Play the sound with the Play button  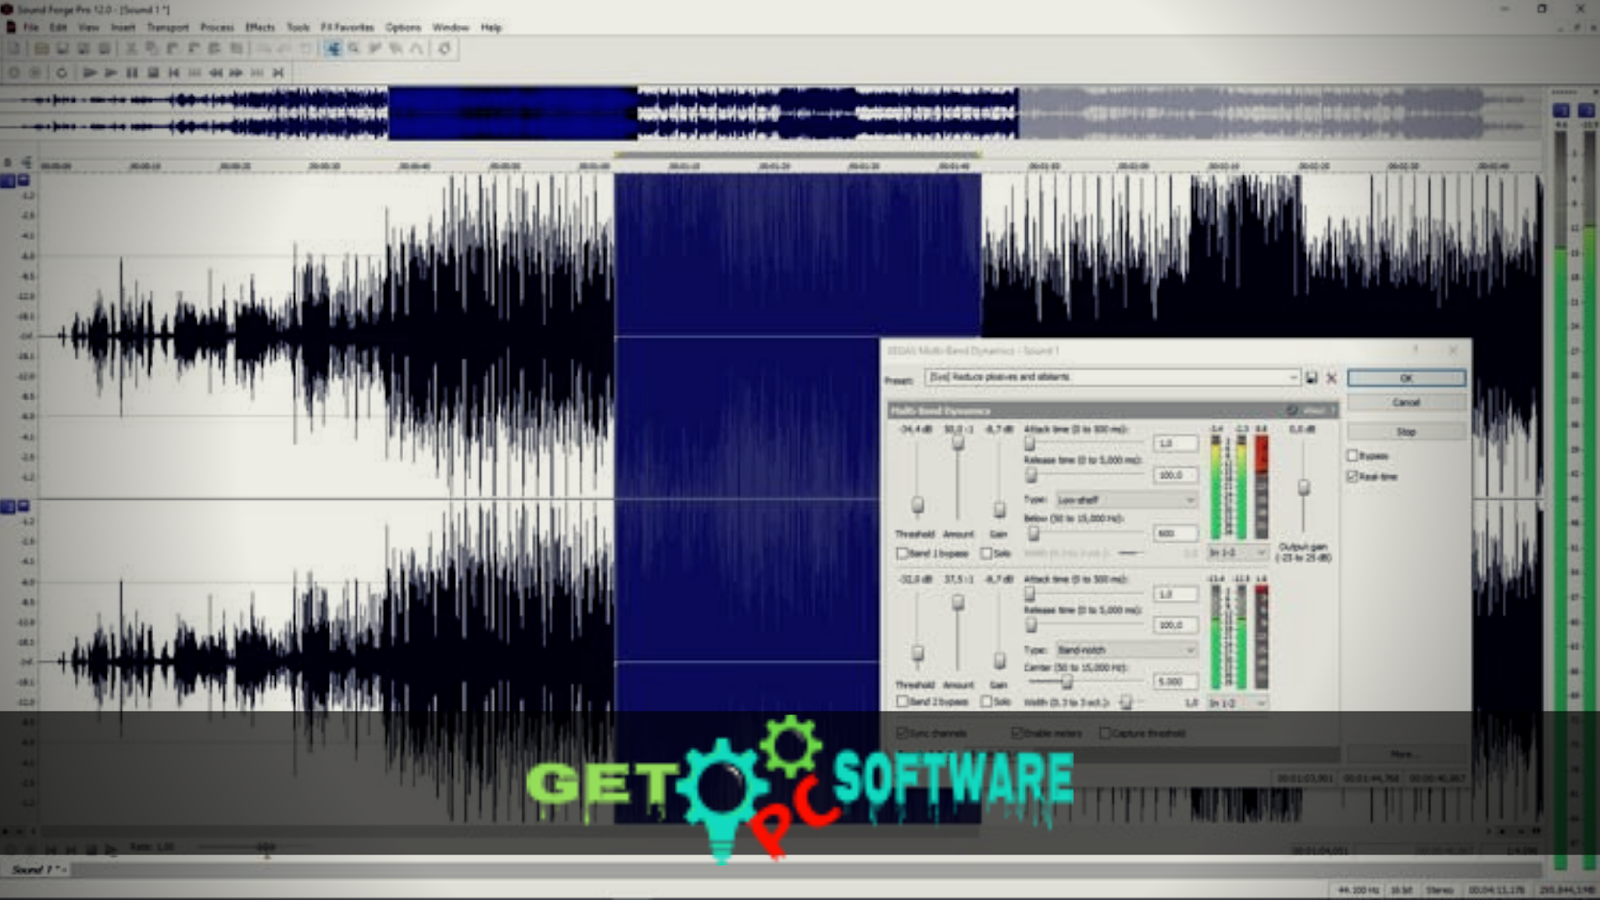110,73
